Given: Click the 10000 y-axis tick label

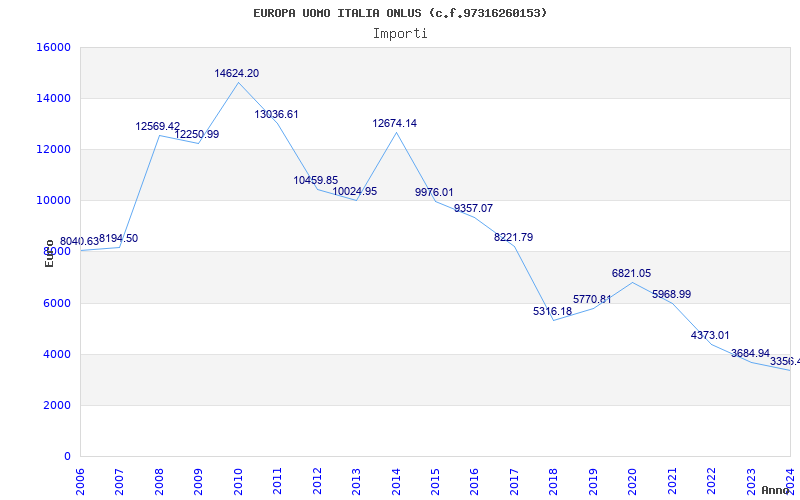Looking at the screenshot, I should pos(53,201).
